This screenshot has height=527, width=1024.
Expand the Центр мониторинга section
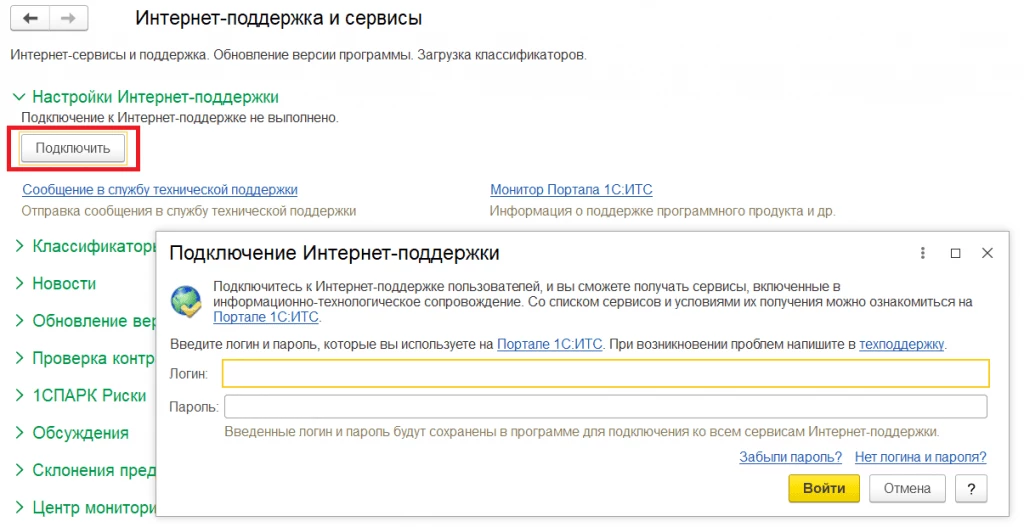85,507
